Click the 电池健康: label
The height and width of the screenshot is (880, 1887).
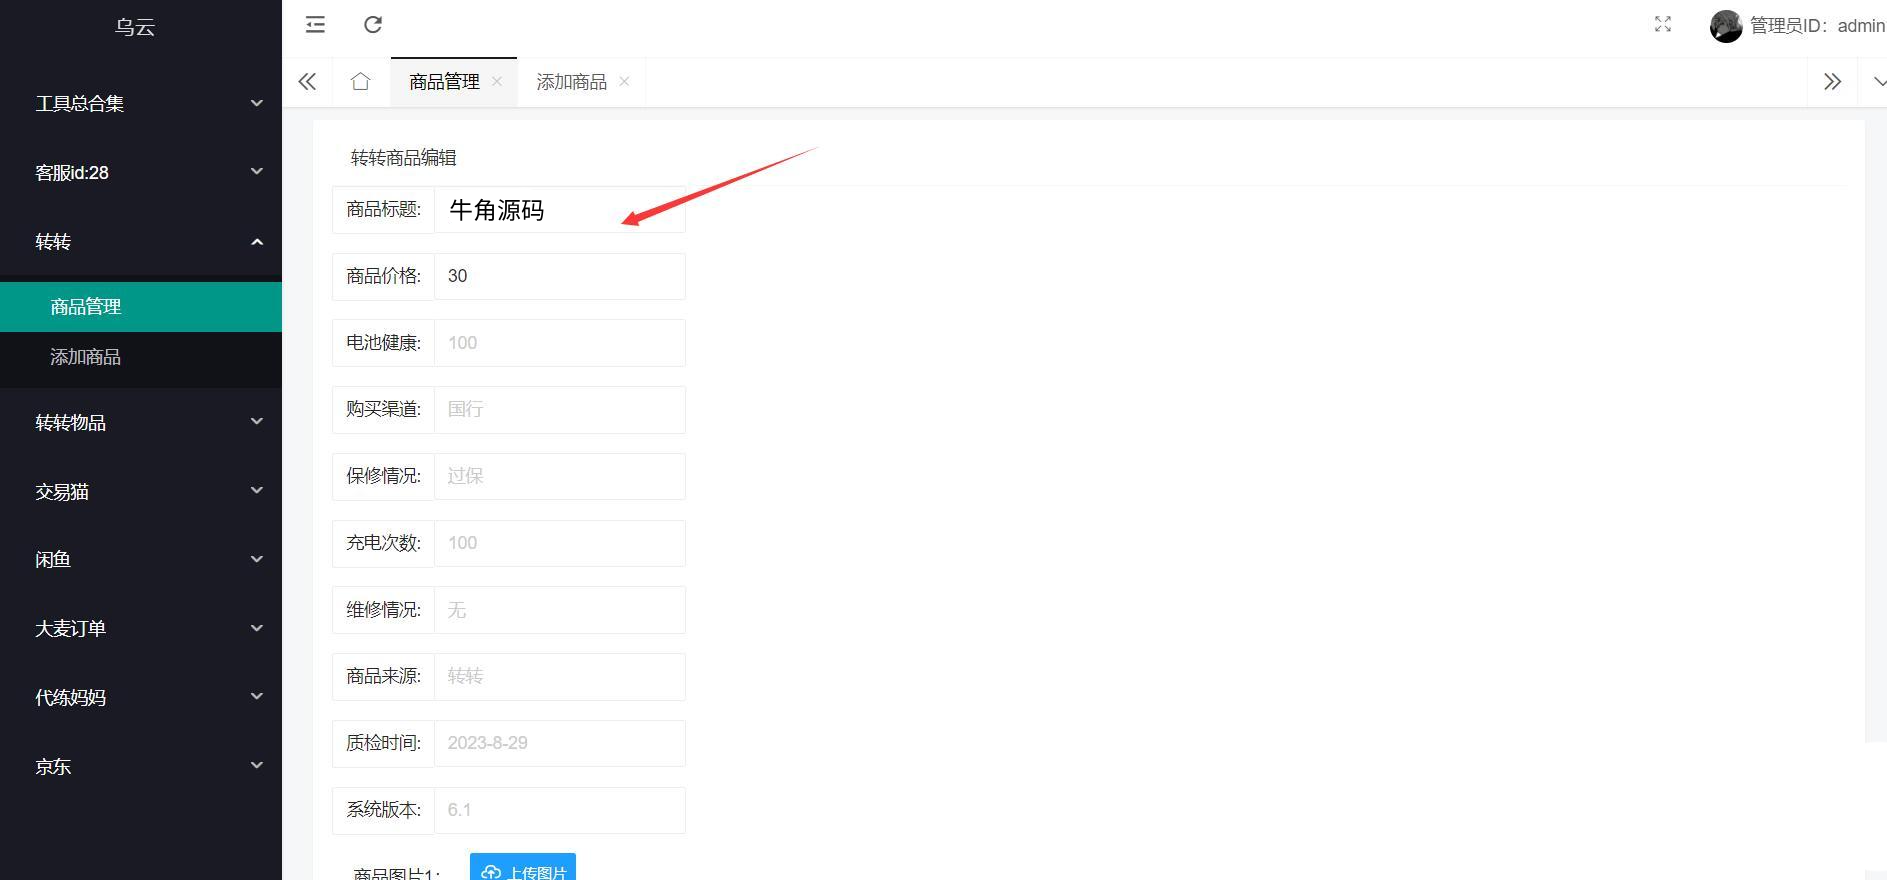pos(384,342)
